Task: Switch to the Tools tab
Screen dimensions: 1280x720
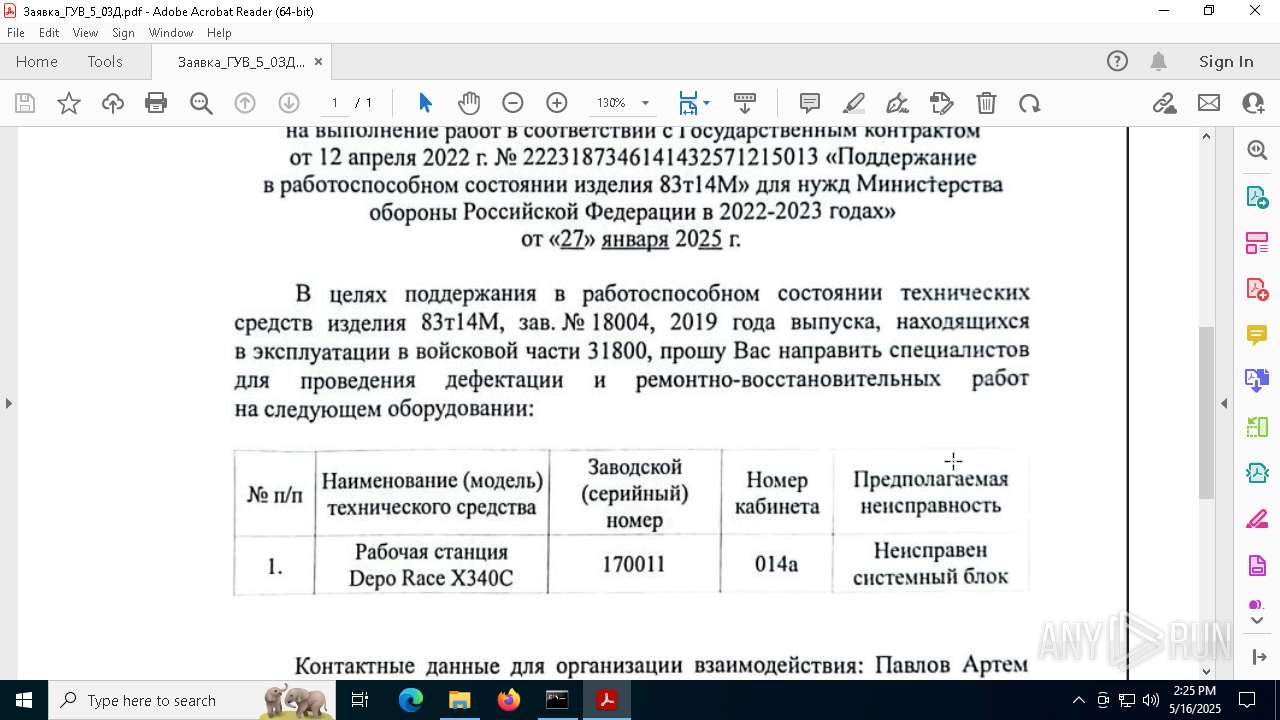Action: 105,61
